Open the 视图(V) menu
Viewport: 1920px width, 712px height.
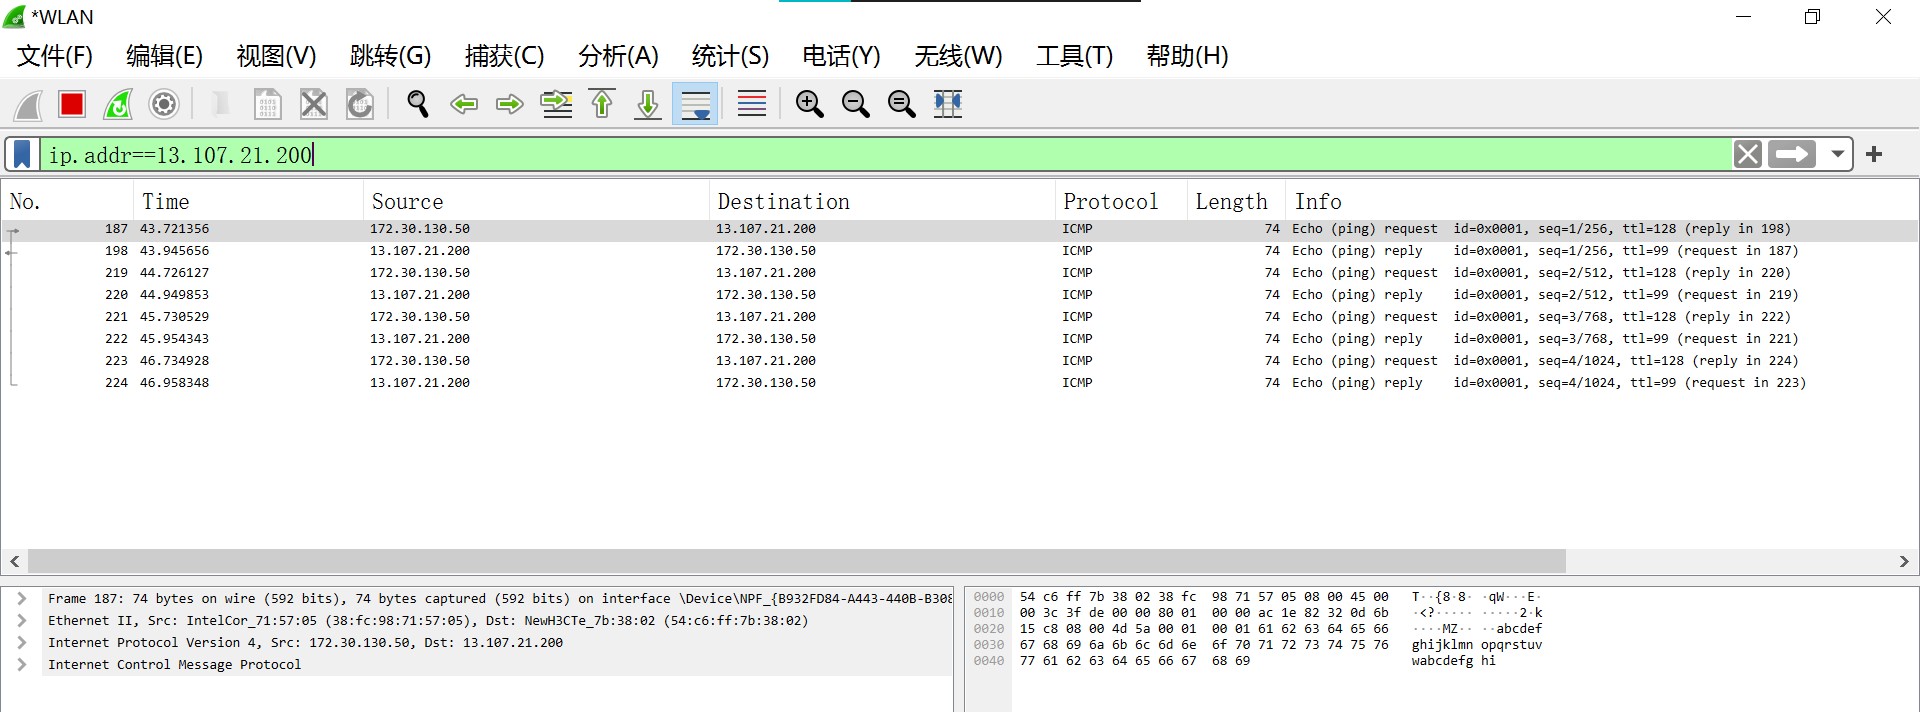point(276,56)
